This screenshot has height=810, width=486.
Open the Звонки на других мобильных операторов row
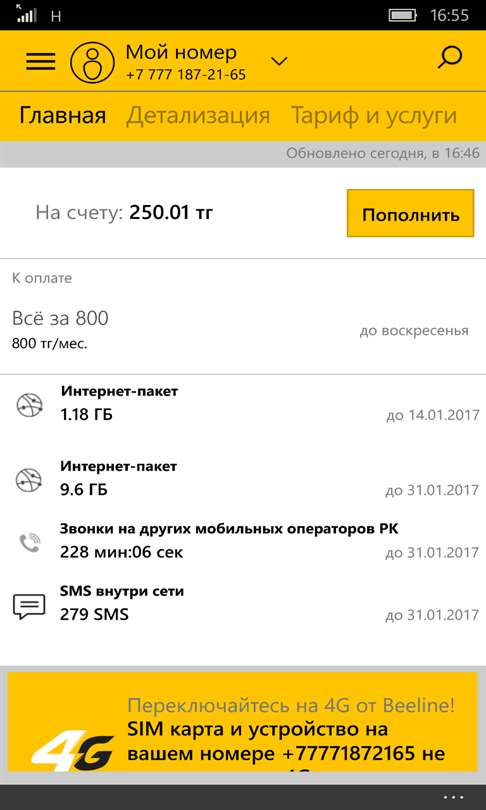243,542
